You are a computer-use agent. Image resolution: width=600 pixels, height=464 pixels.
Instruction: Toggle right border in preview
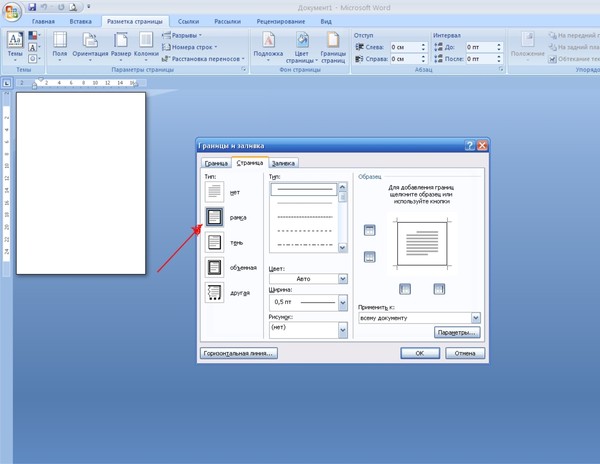439,289
